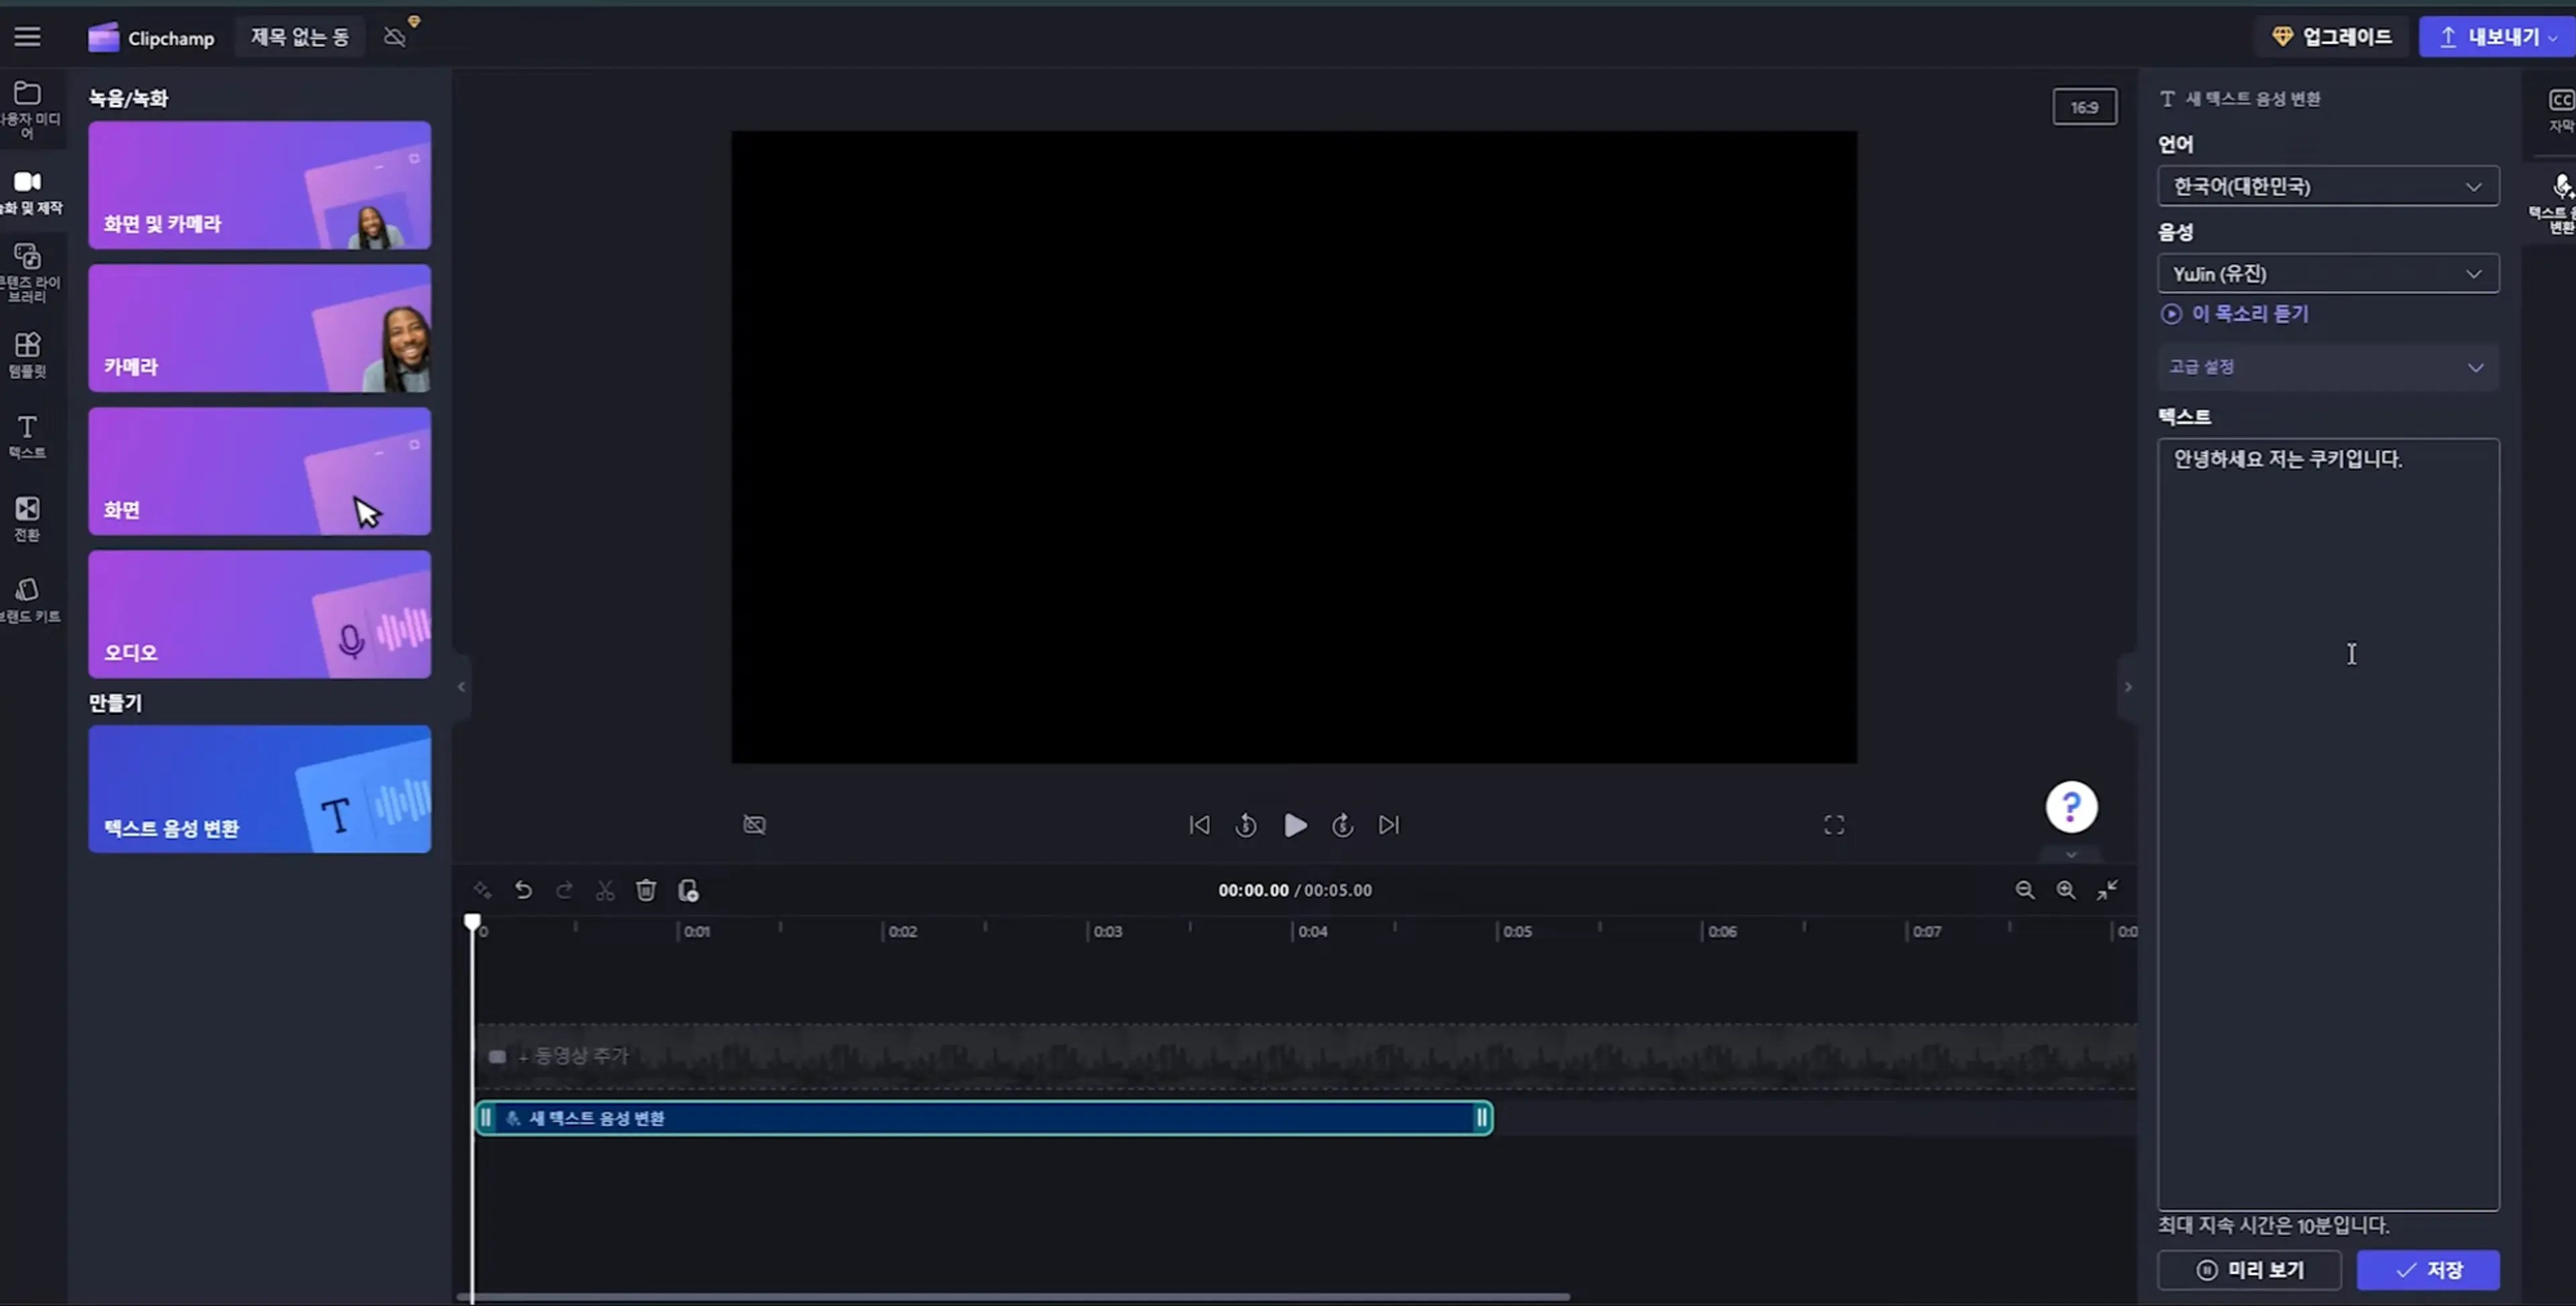Undo the last action

[x=523, y=890]
